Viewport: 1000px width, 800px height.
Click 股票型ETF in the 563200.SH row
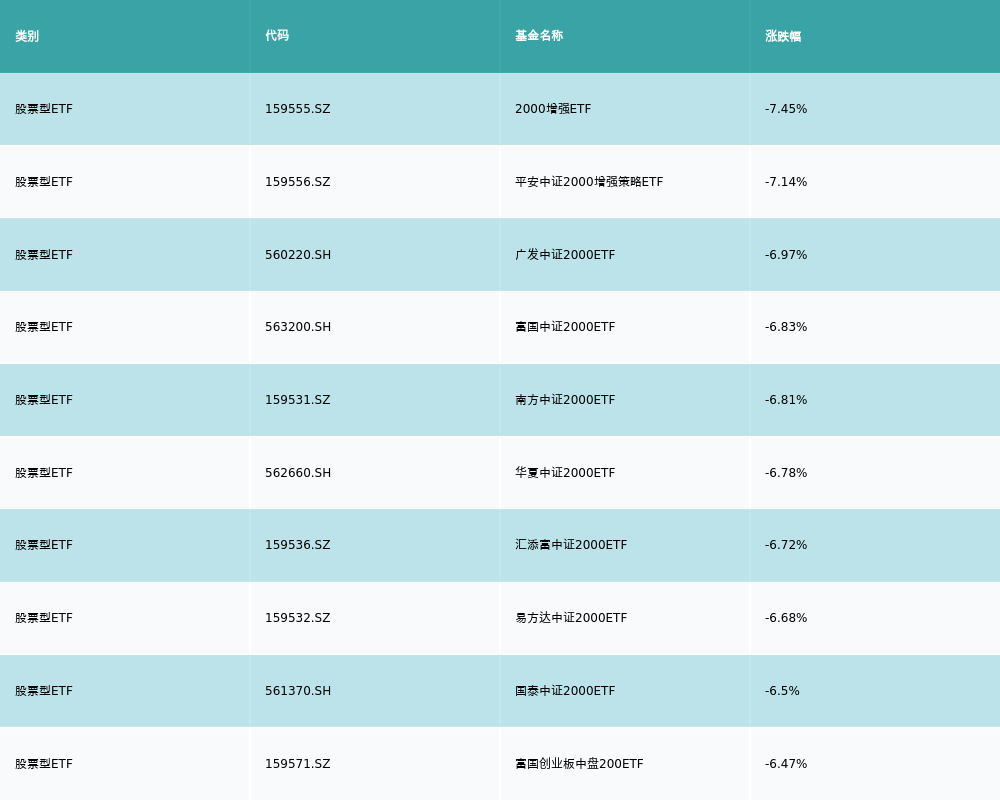coord(44,327)
